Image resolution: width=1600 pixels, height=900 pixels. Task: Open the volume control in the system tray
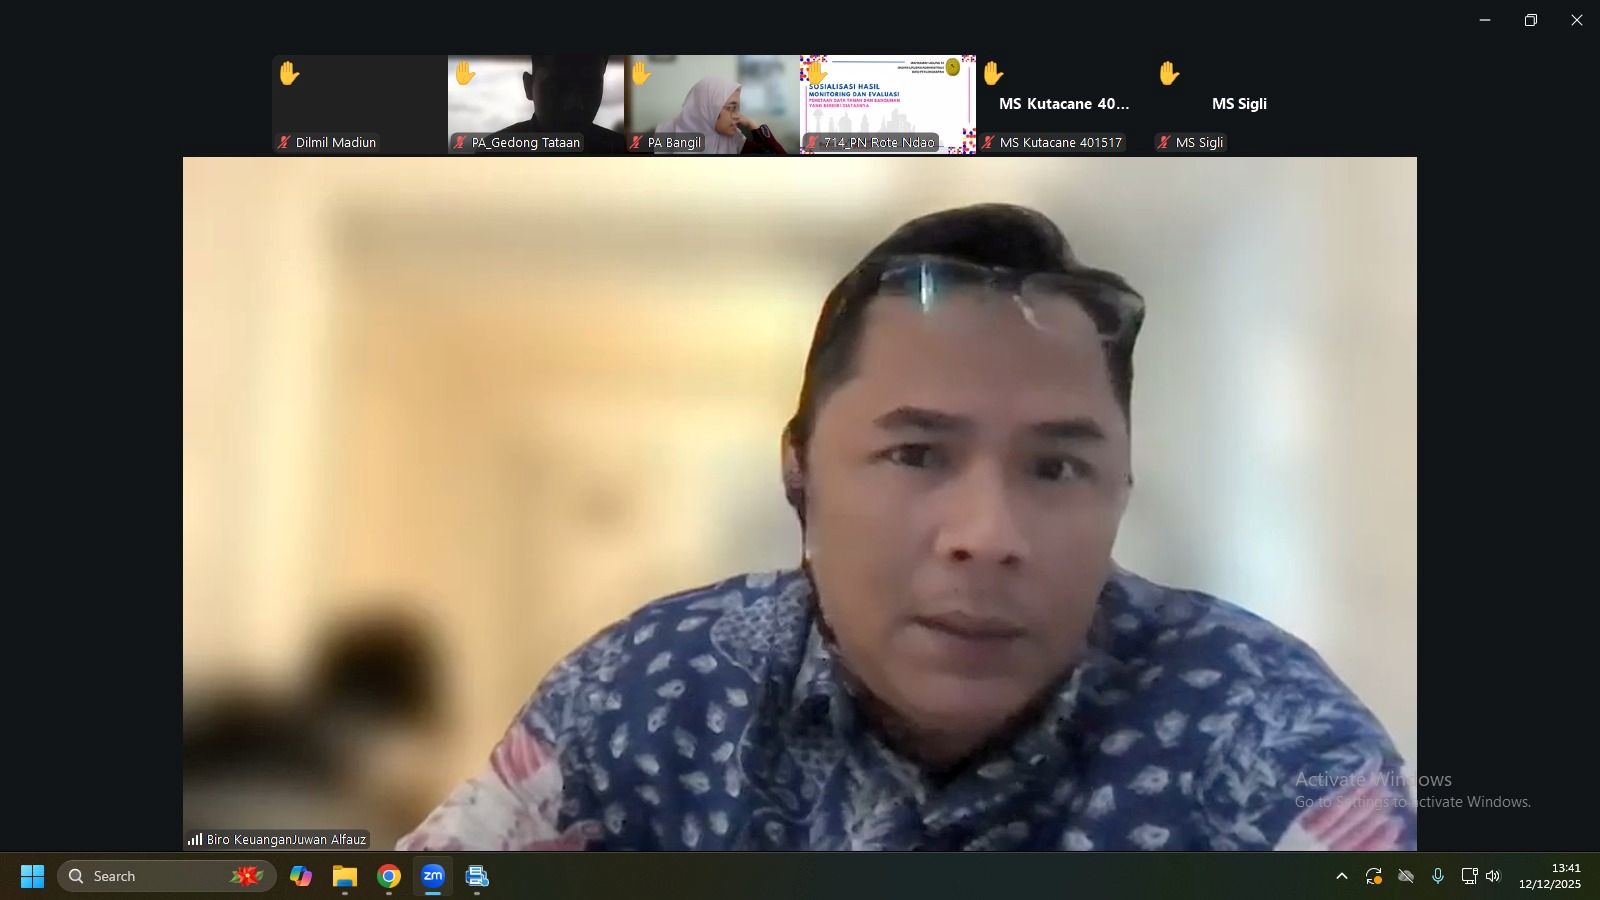tap(1493, 876)
